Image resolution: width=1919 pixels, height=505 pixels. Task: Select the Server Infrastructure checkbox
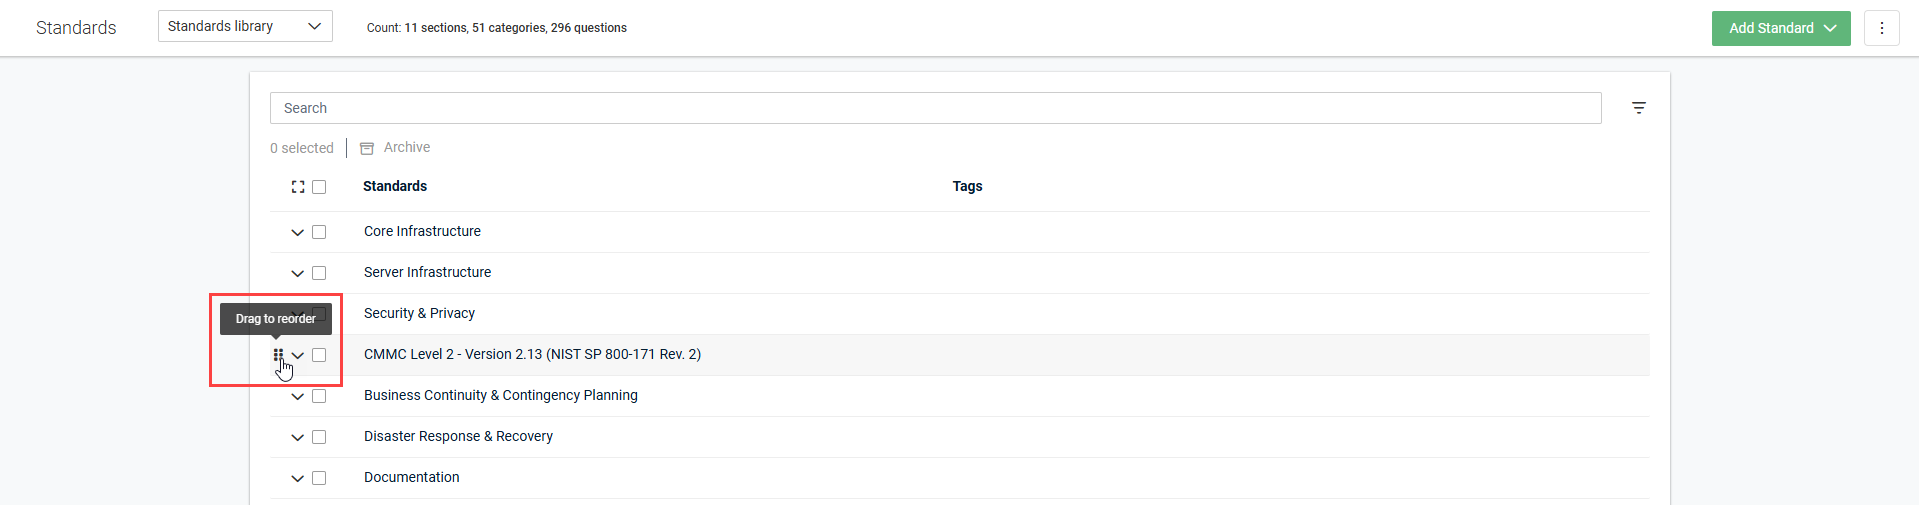tap(319, 273)
